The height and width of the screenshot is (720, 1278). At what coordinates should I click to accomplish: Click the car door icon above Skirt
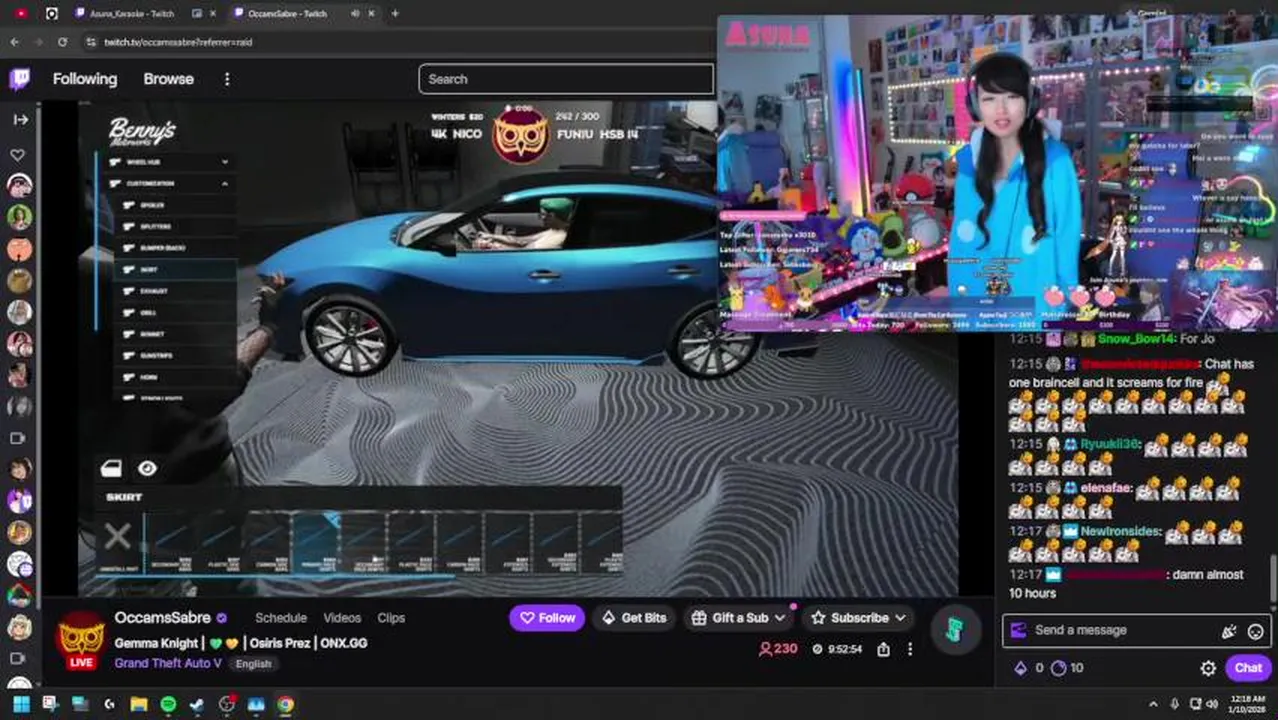[111, 469]
